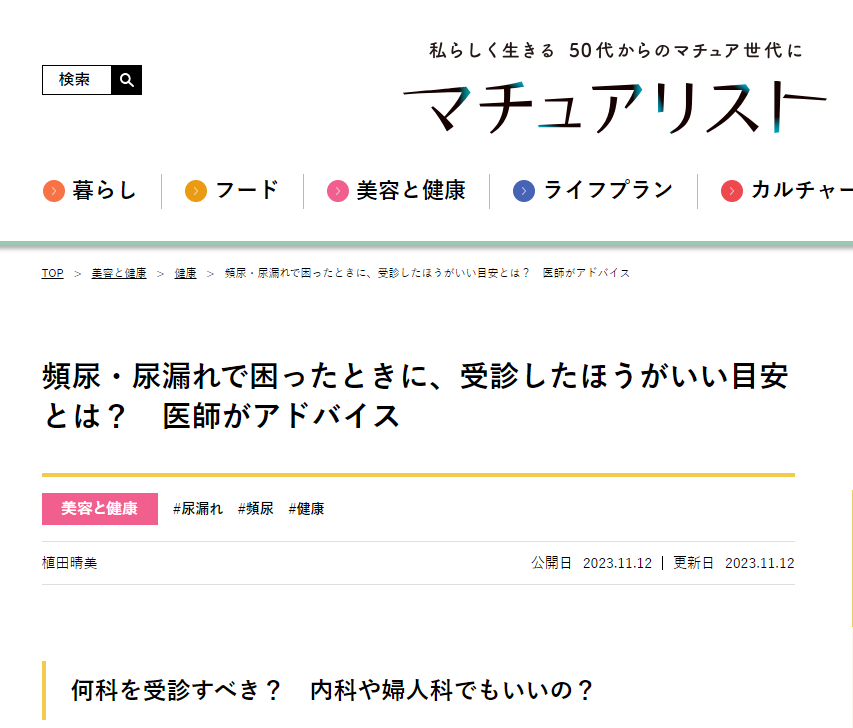Click the 更新日 2023.11.12 date
The image size is (853, 728).
point(734,563)
